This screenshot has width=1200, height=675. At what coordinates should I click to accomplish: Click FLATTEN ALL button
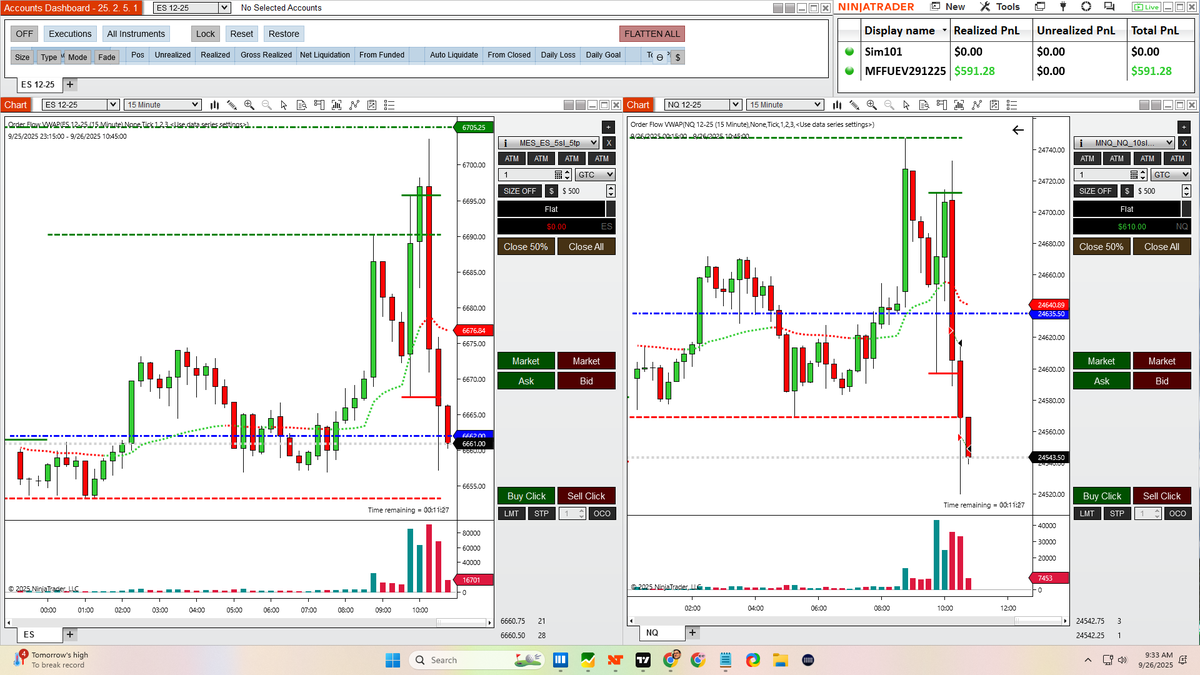tap(652, 34)
